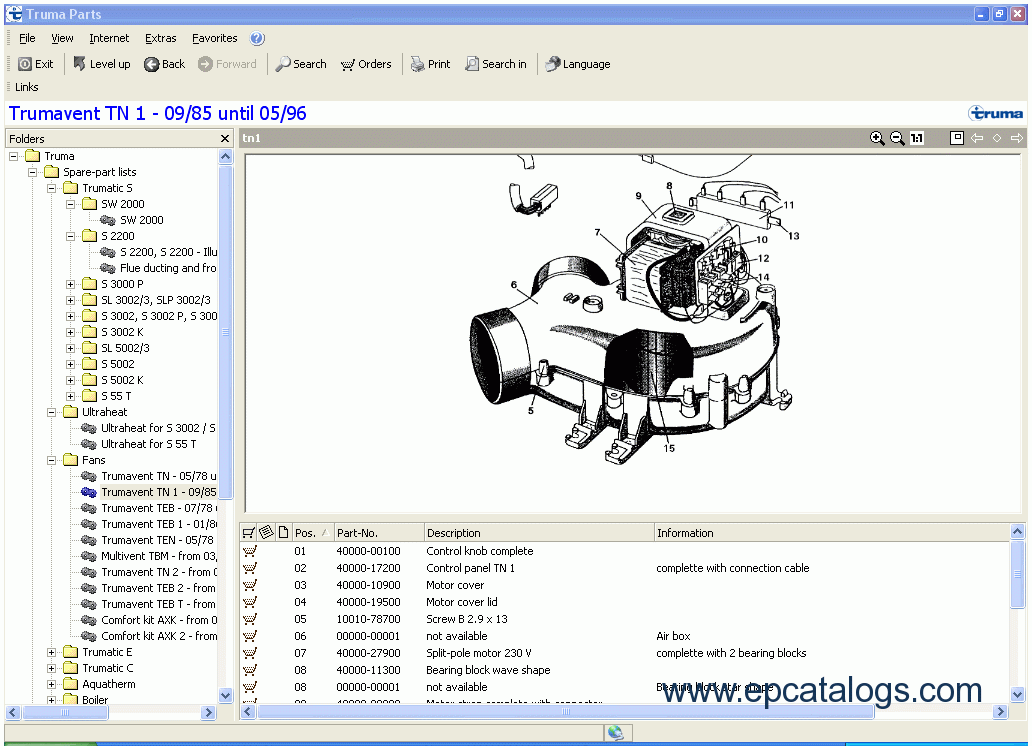This screenshot has height=746, width=1032.
Task: Sort by Information column header
Action: click(831, 533)
